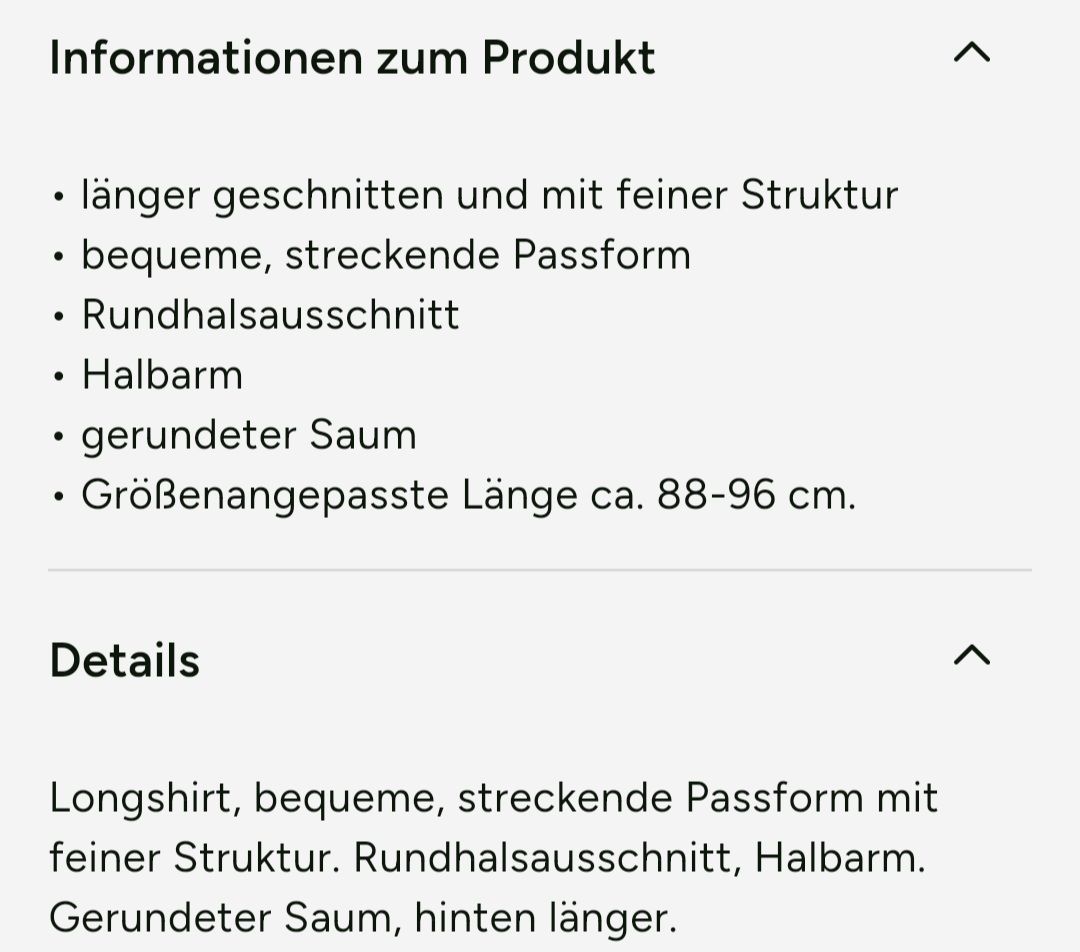Click Passform mit in Details paragraph
The height and width of the screenshot is (952, 1080).
tap(811, 798)
